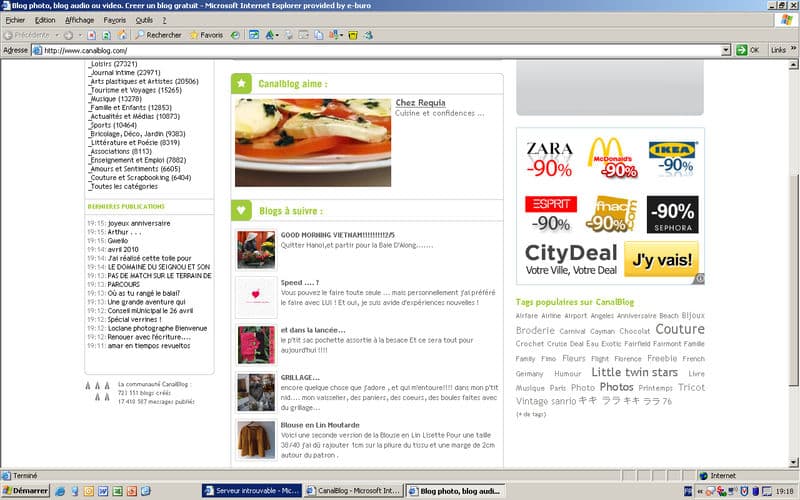Click the scrollbar down arrow
This screenshot has height=500, width=800.
coord(793,463)
